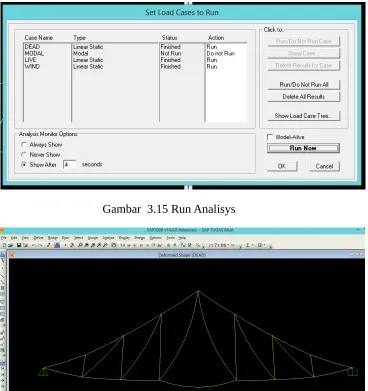Select the Show After radio button

click(24, 165)
